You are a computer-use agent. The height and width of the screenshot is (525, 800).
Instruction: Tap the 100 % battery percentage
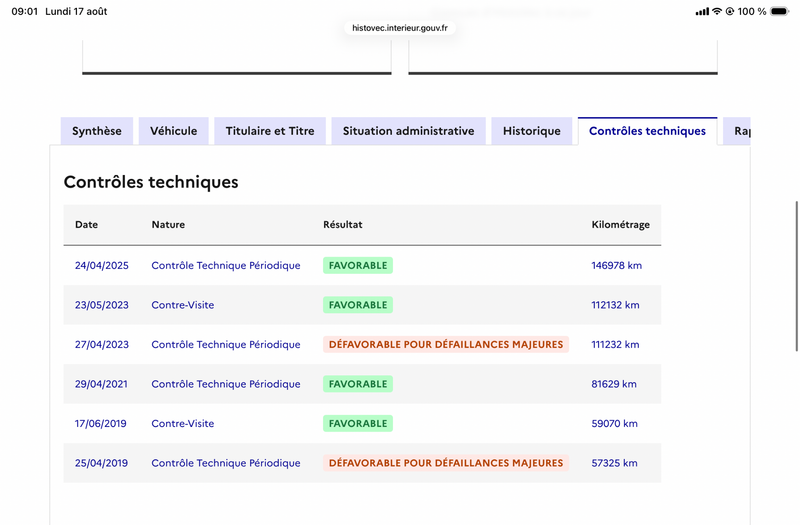(752, 11)
